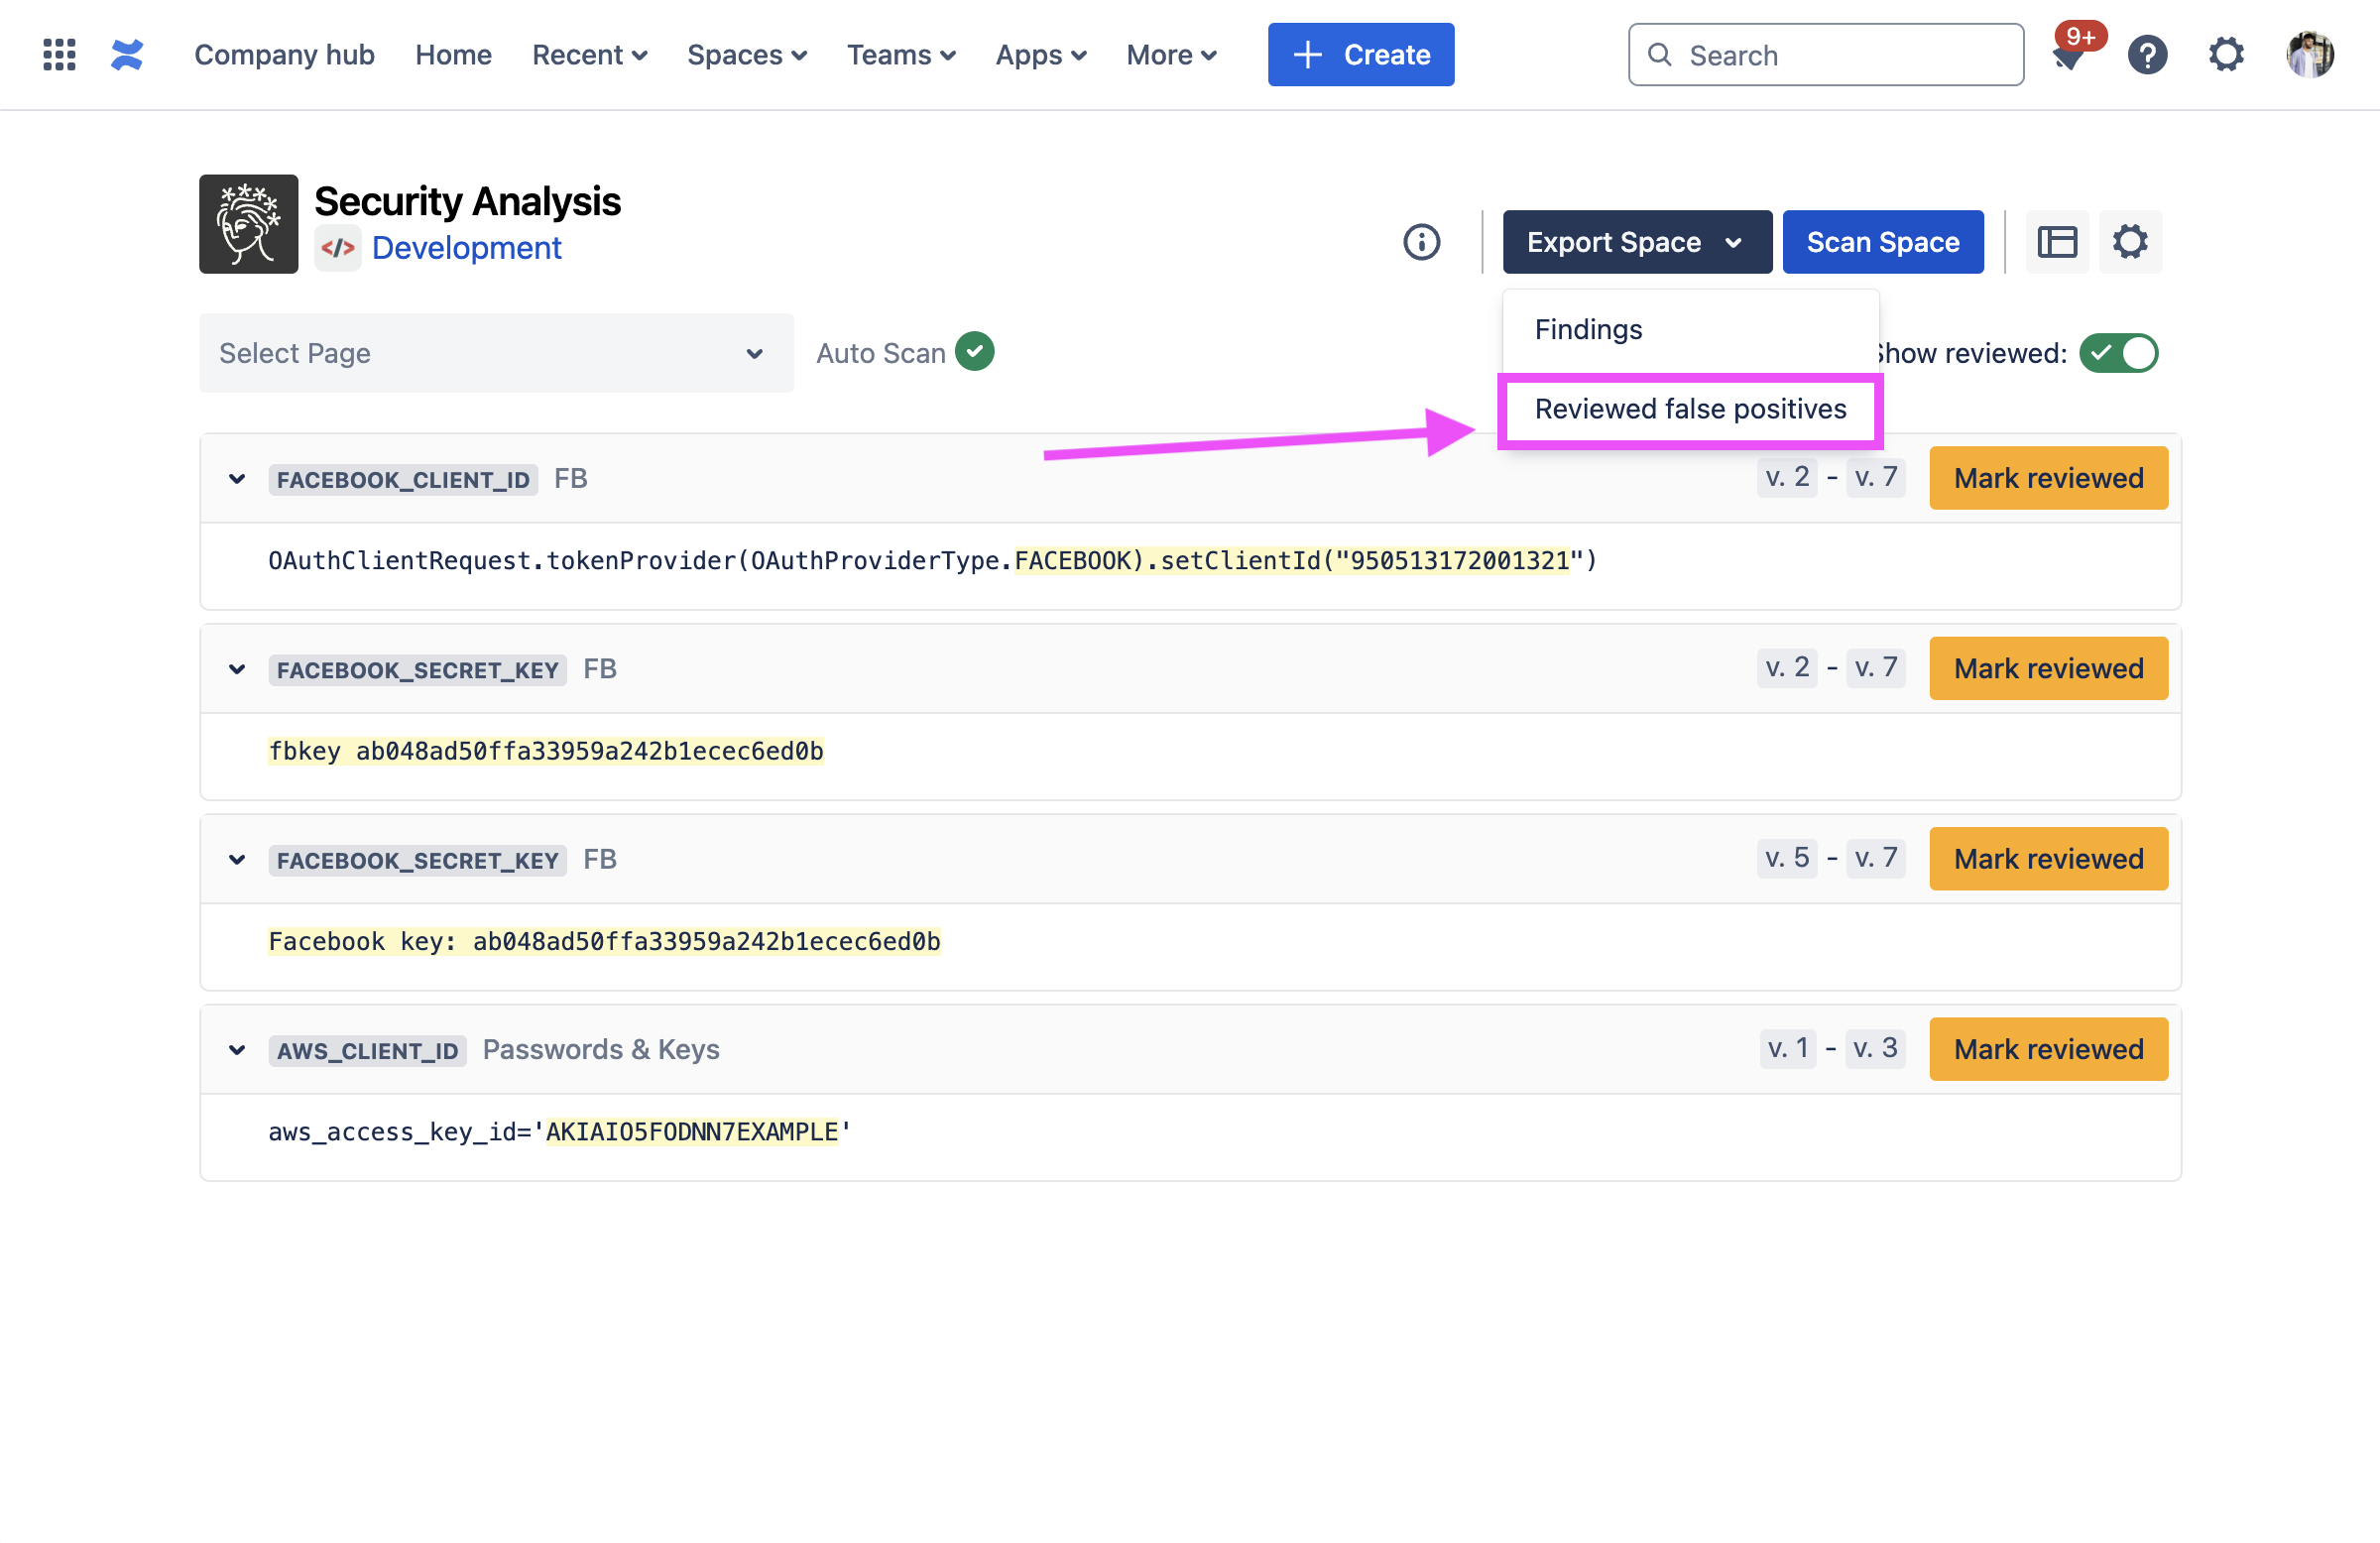
Task: Collapse the FACEBOOK_CLIENT_ID finding
Action: 237,479
